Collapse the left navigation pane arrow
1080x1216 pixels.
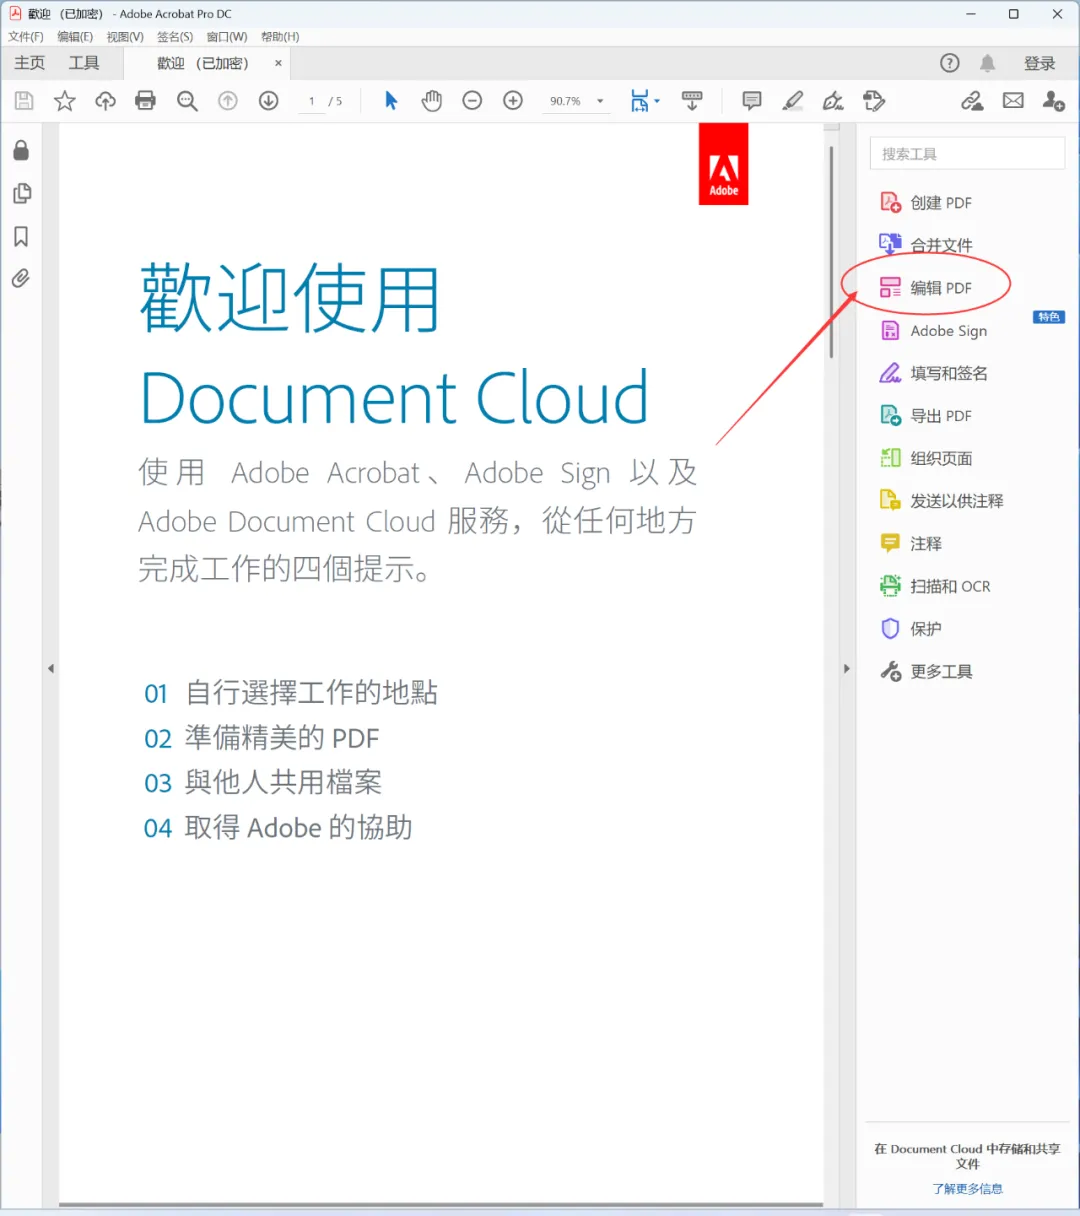coord(51,669)
